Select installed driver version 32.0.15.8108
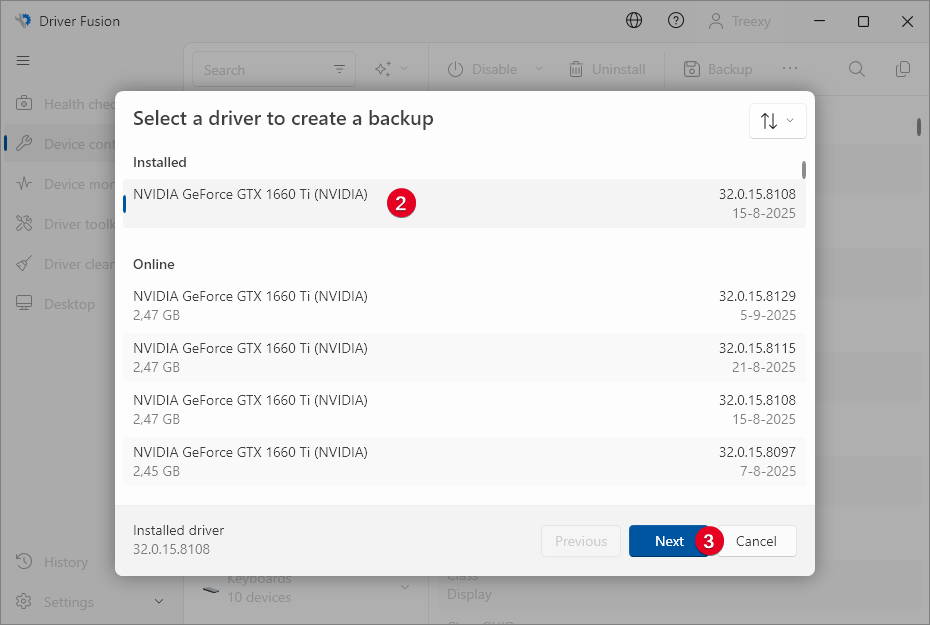 tap(464, 203)
